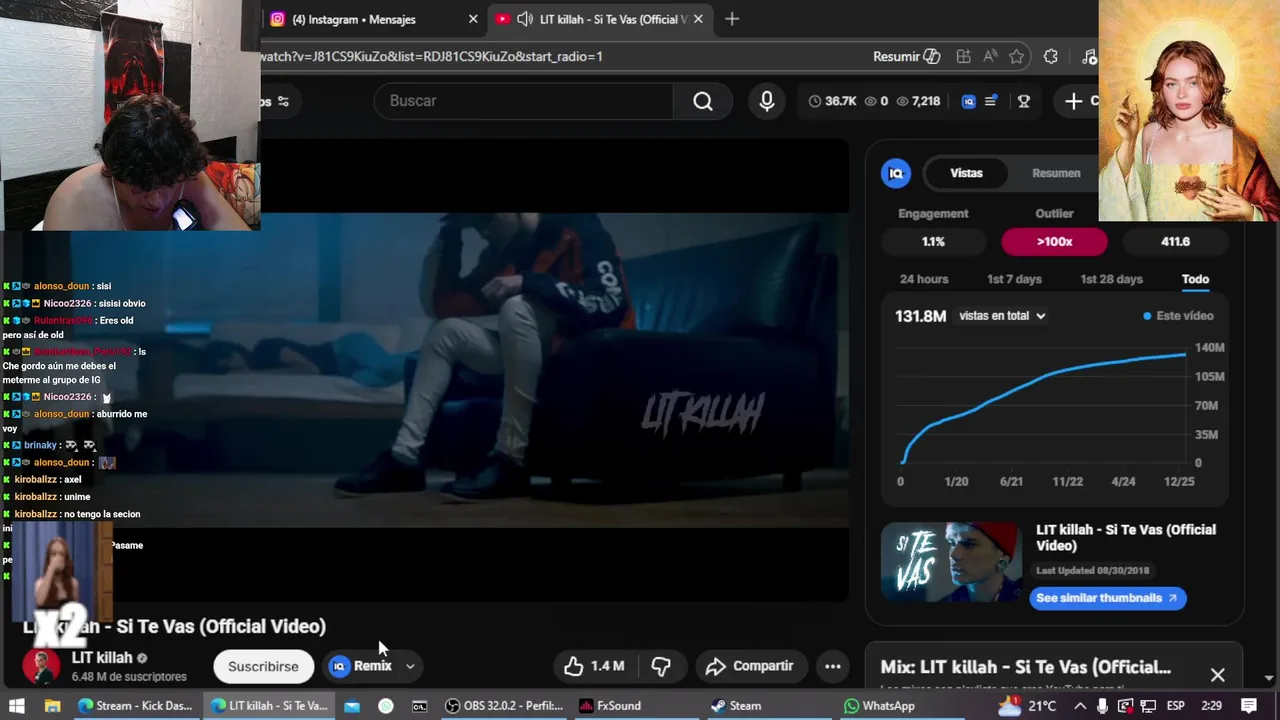The height and width of the screenshot is (720, 1280).
Task: Dislike the video with thumbs down
Action: (x=661, y=666)
